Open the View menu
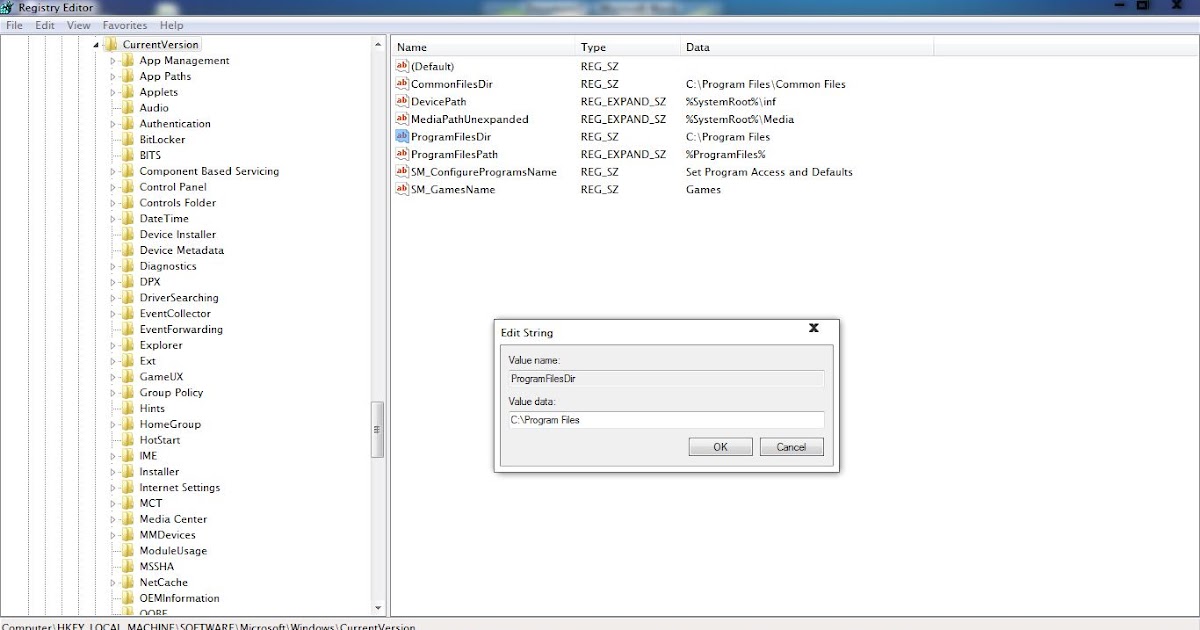The width and height of the screenshot is (1200, 630). point(78,25)
